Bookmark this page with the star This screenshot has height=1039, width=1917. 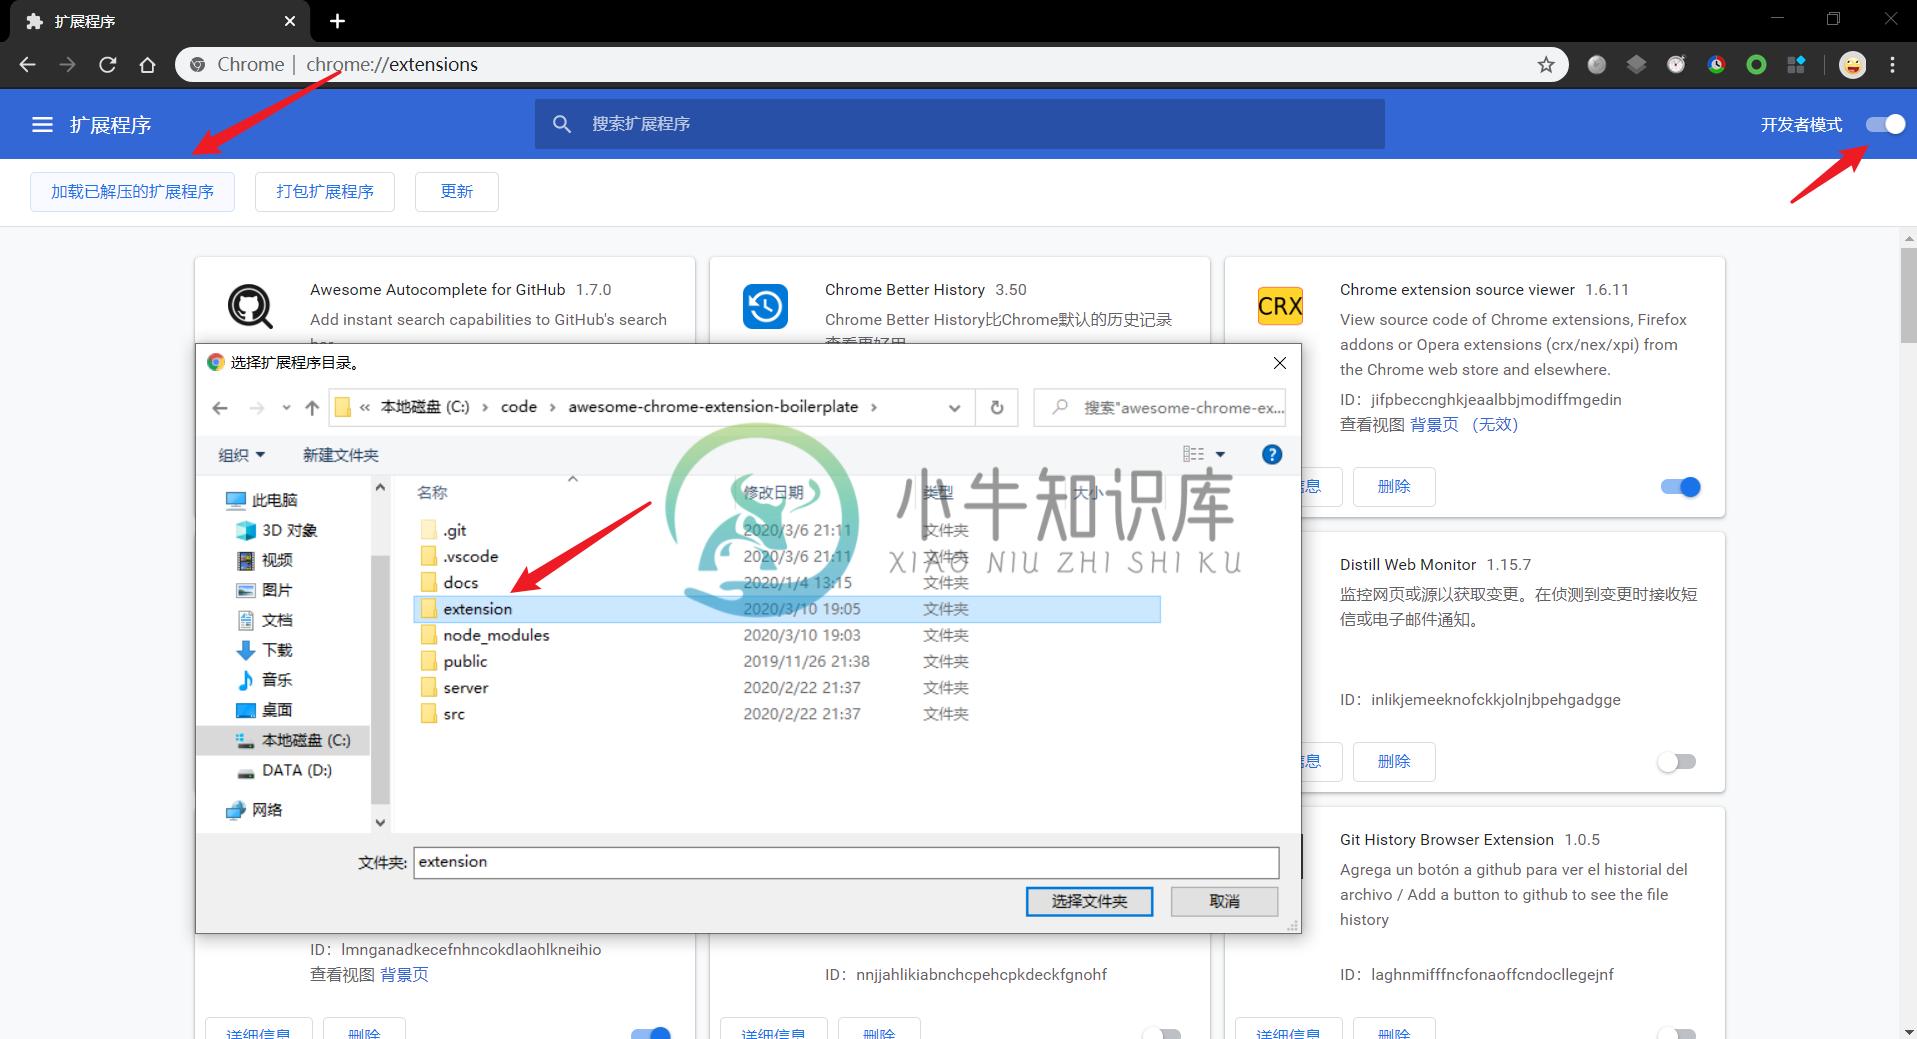coord(1546,65)
